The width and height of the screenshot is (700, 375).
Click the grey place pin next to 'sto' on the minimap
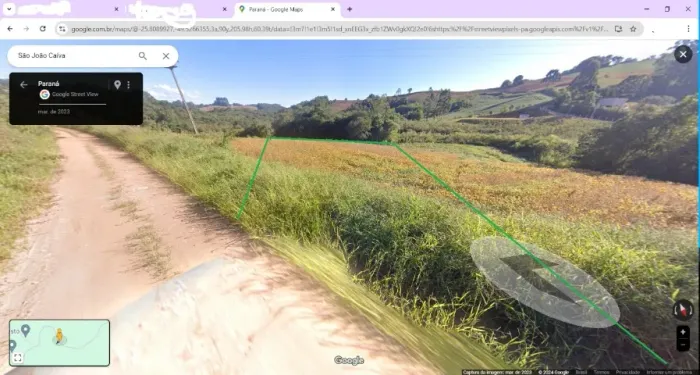click(x=25, y=330)
